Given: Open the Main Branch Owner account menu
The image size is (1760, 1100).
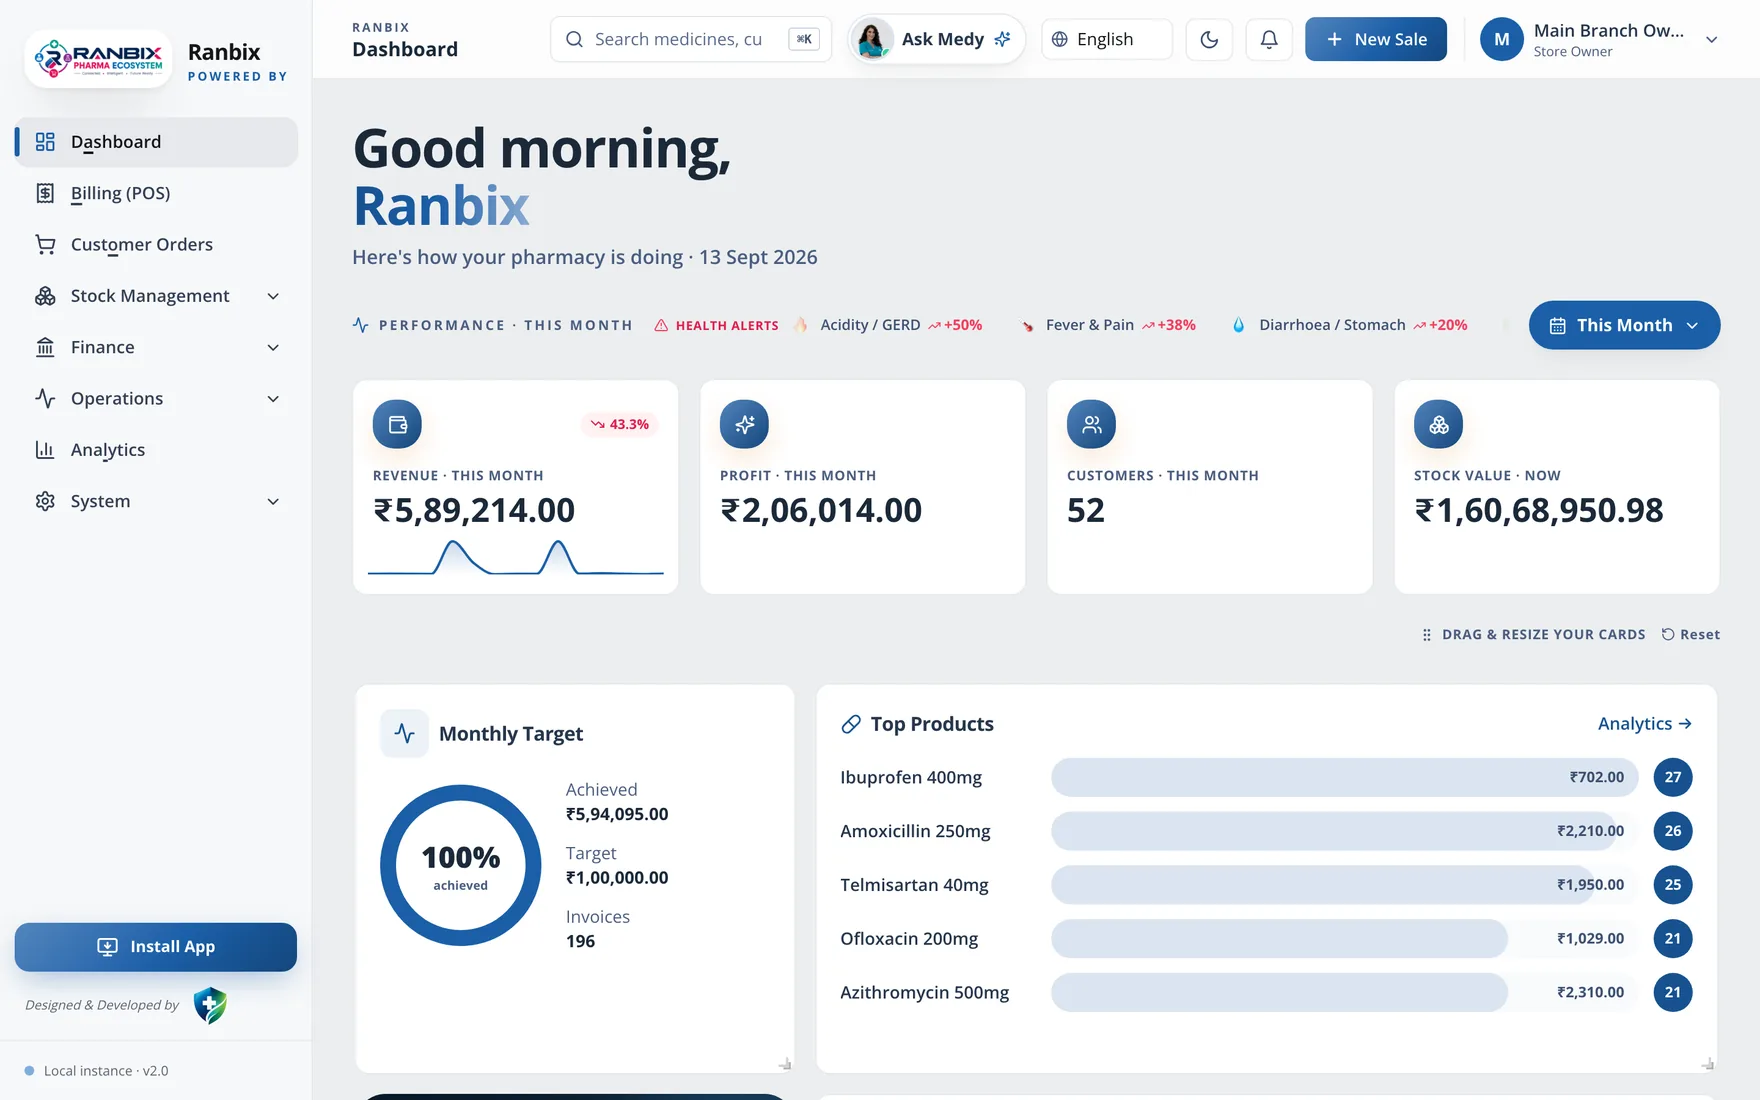Looking at the screenshot, I should [1600, 40].
